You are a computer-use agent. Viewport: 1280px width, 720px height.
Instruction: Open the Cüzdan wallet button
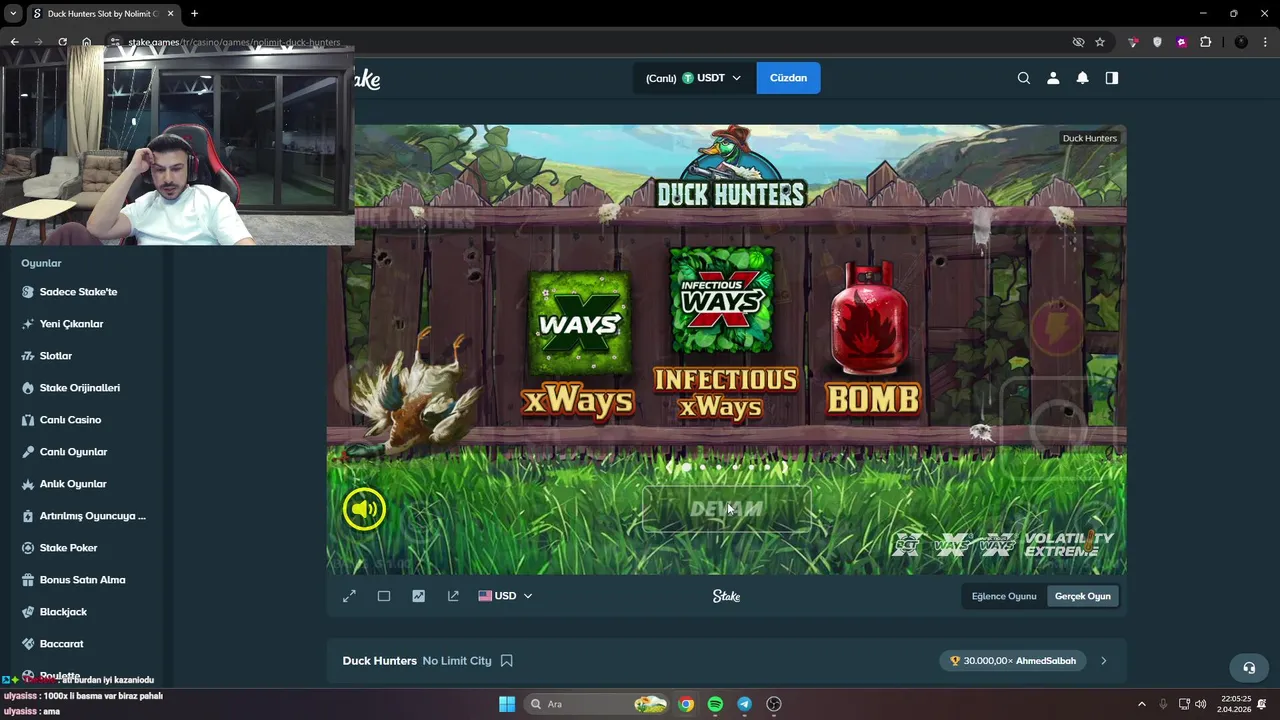tap(788, 78)
